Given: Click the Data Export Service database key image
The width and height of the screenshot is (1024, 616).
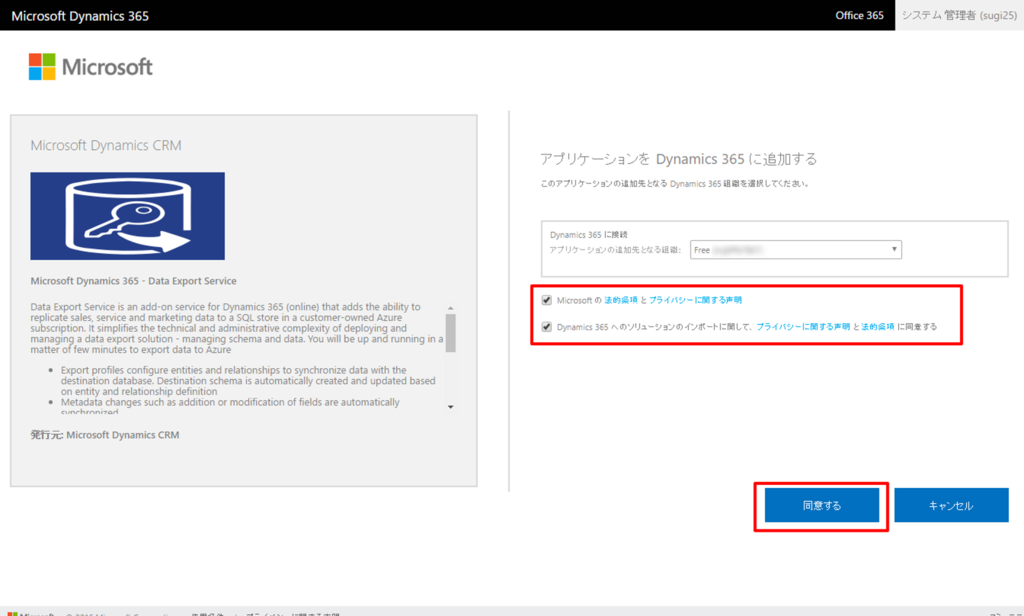Looking at the screenshot, I should (x=127, y=216).
